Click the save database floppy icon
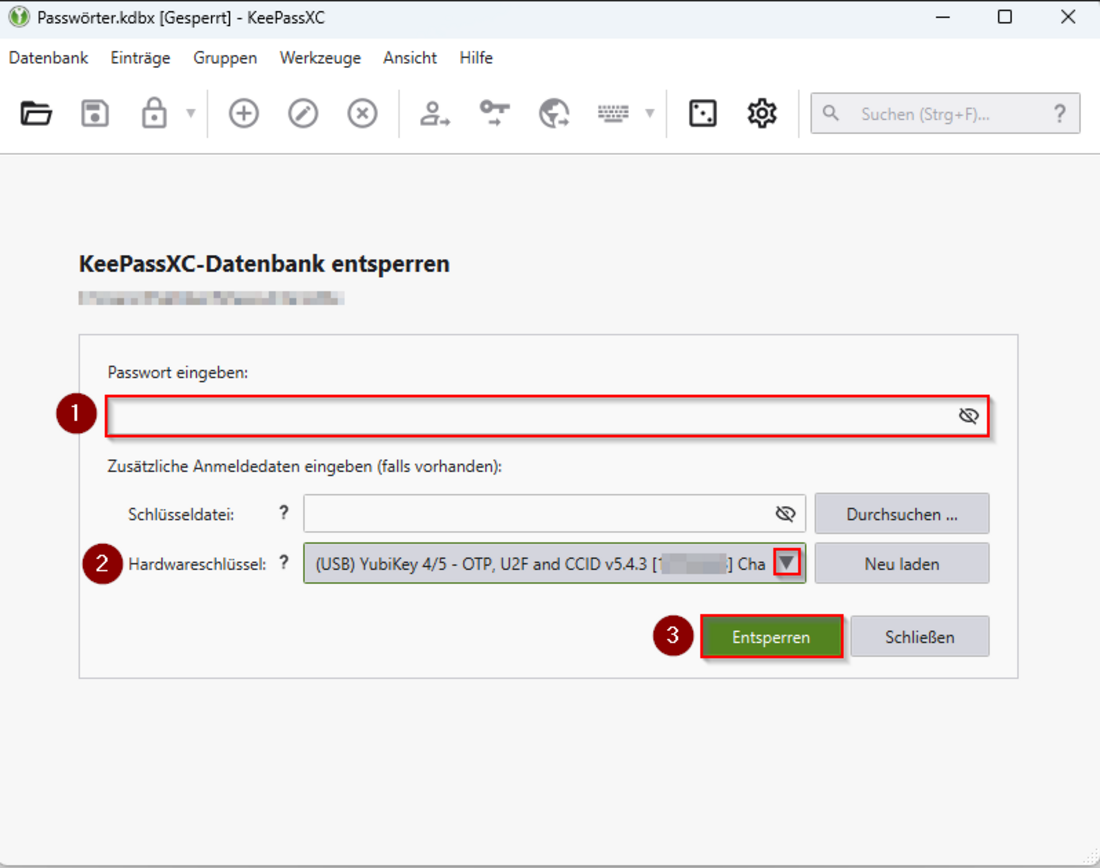 (x=95, y=113)
